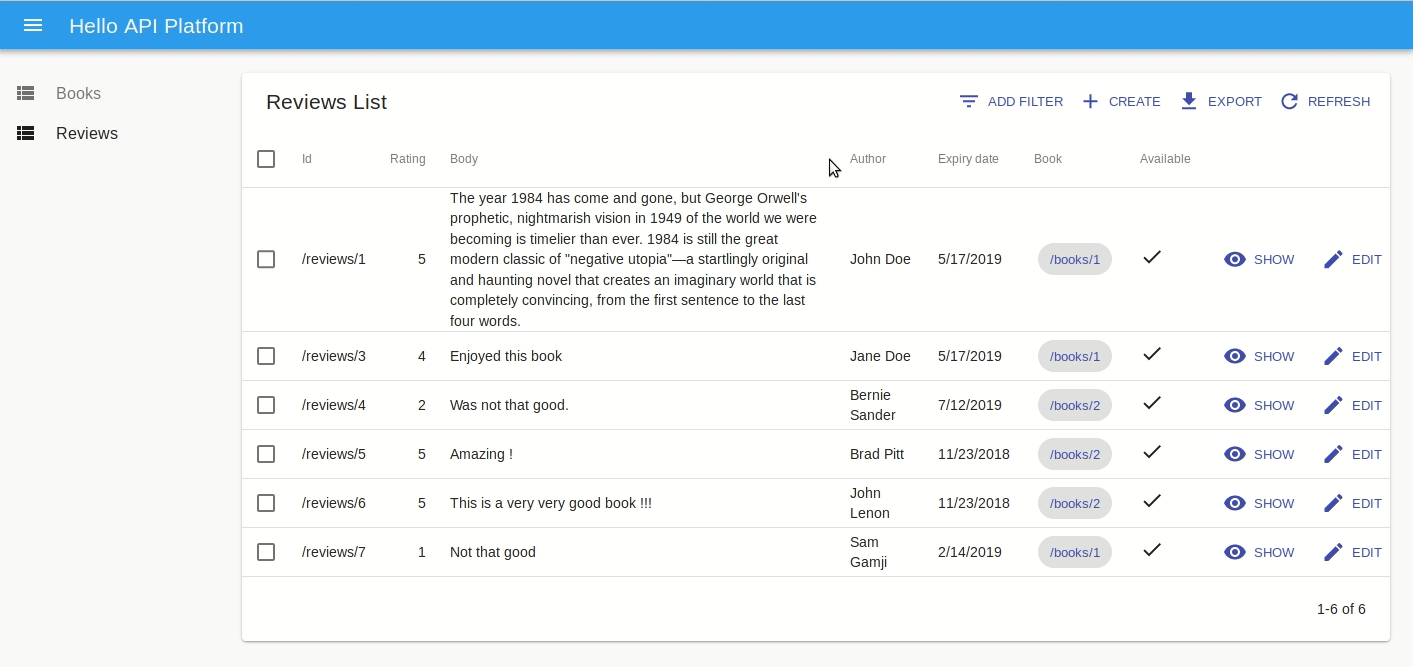The height and width of the screenshot is (667, 1413).
Task: Select the checkbox for /reviews/1
Action: [266, 259]
